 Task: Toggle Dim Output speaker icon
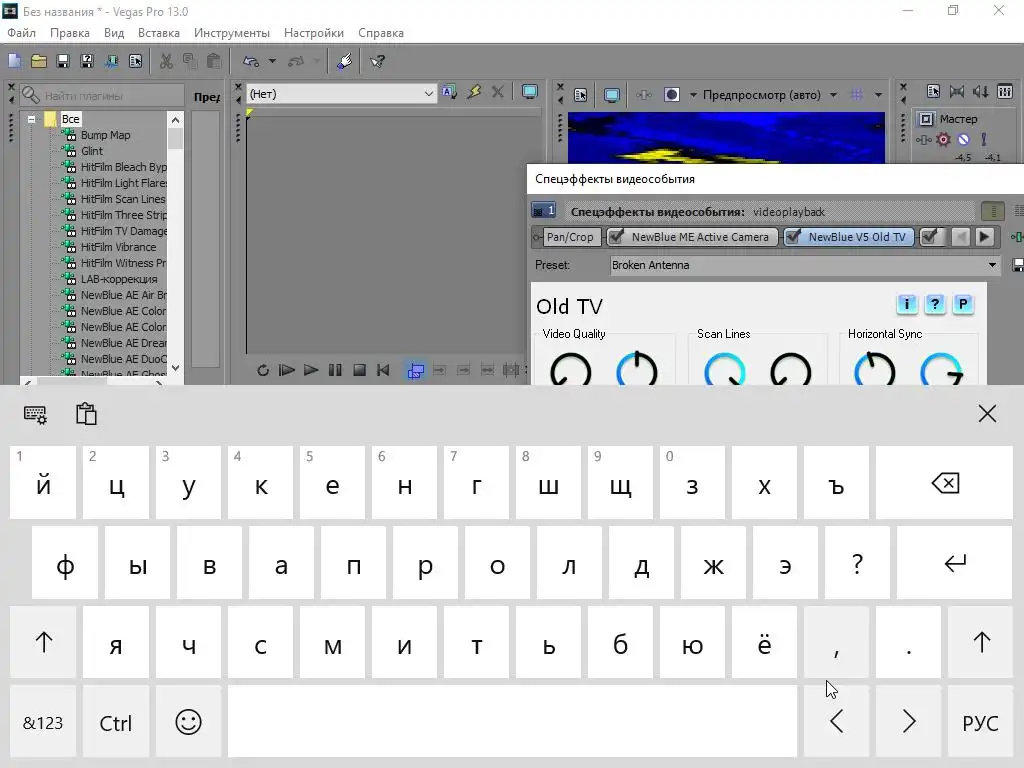coord(981,91)
